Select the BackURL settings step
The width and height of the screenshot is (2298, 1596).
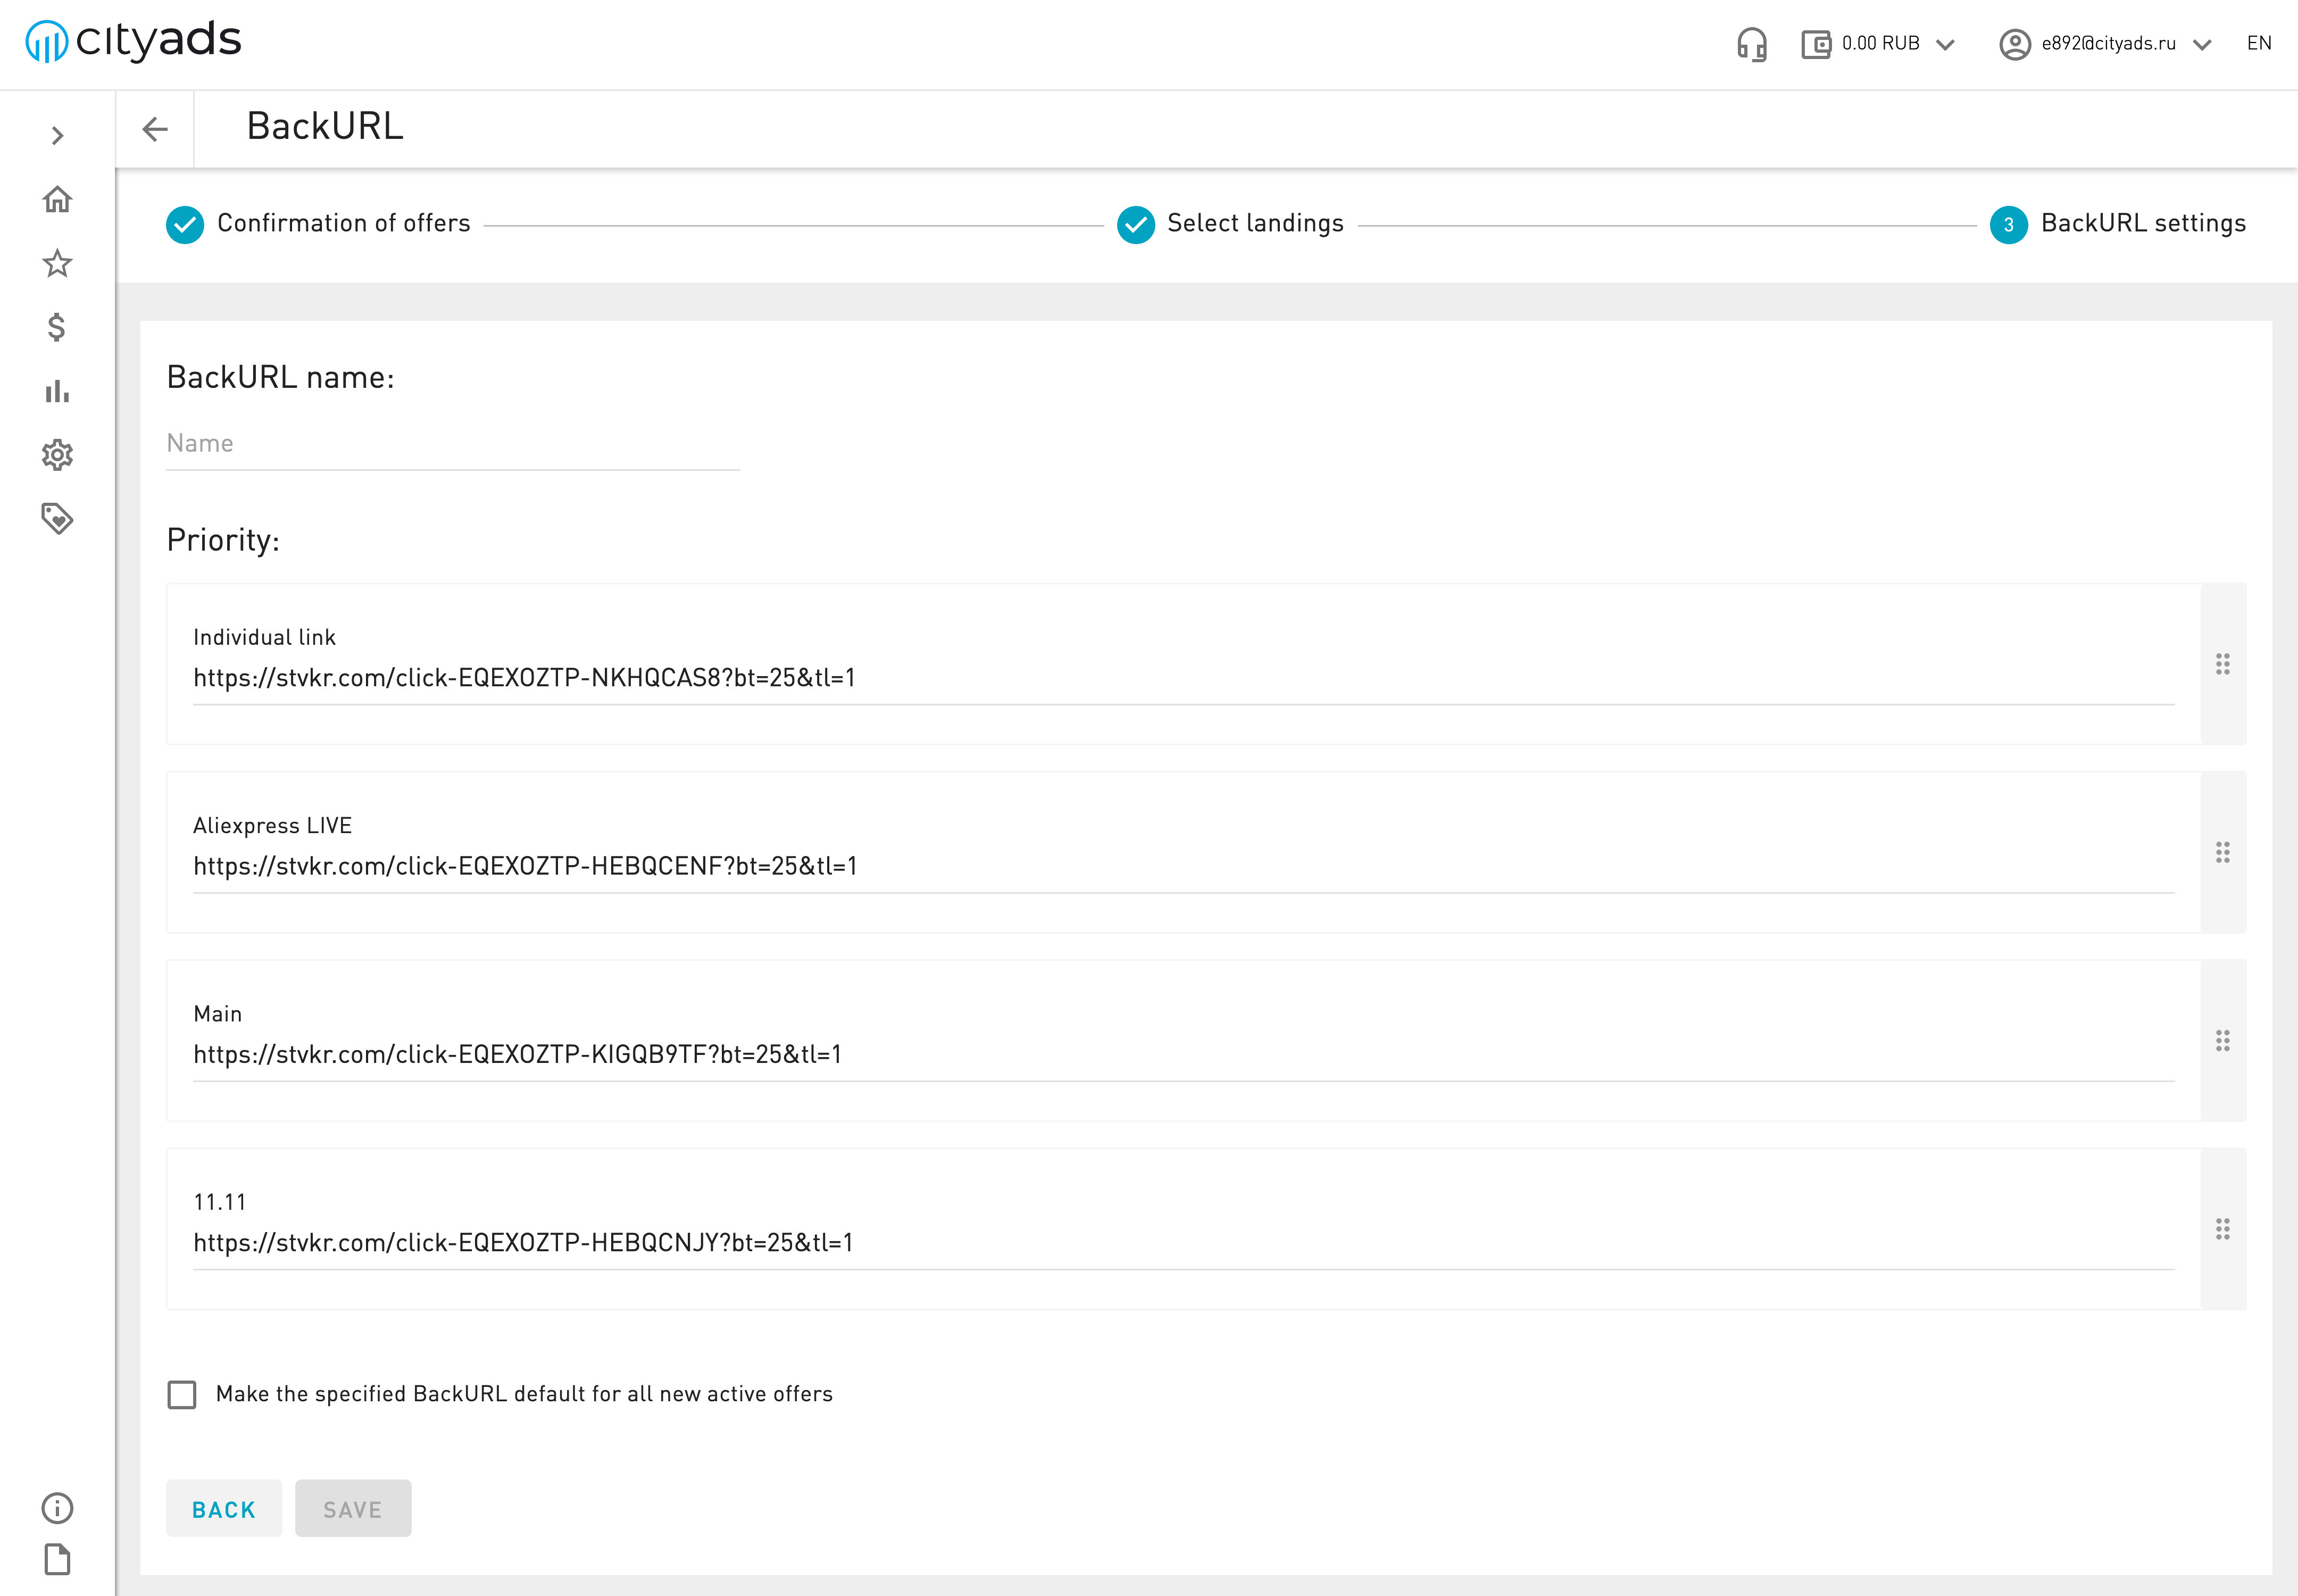[x=2118, y=224]
